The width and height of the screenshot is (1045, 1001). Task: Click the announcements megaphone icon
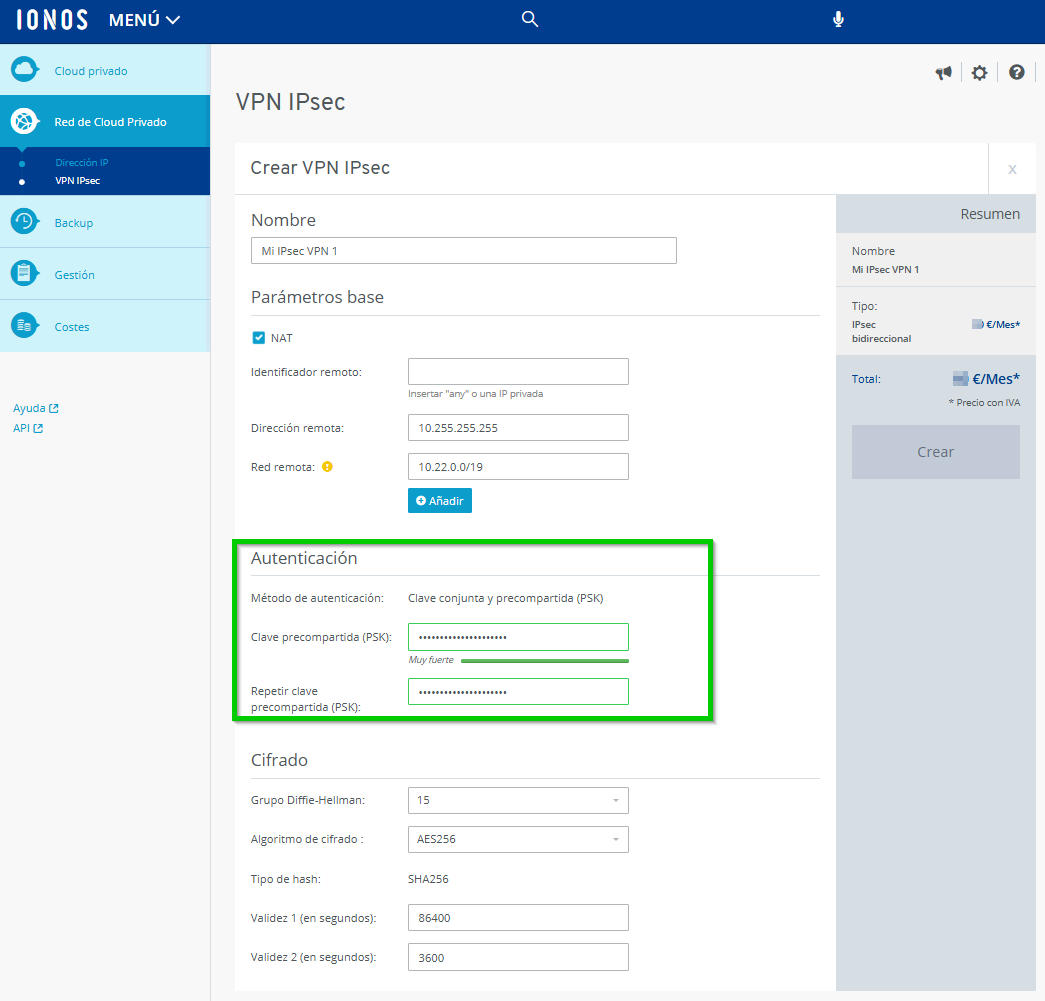(x=942, y=72)
